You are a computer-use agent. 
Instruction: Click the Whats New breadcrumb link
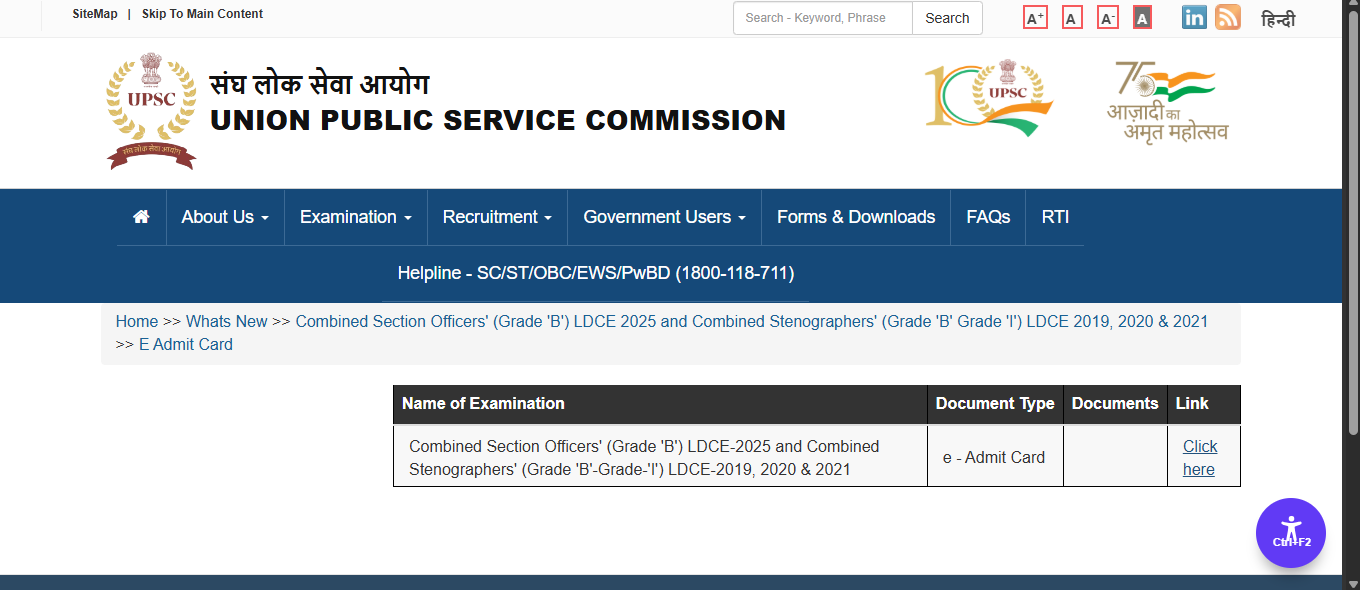tap(227, 321)
